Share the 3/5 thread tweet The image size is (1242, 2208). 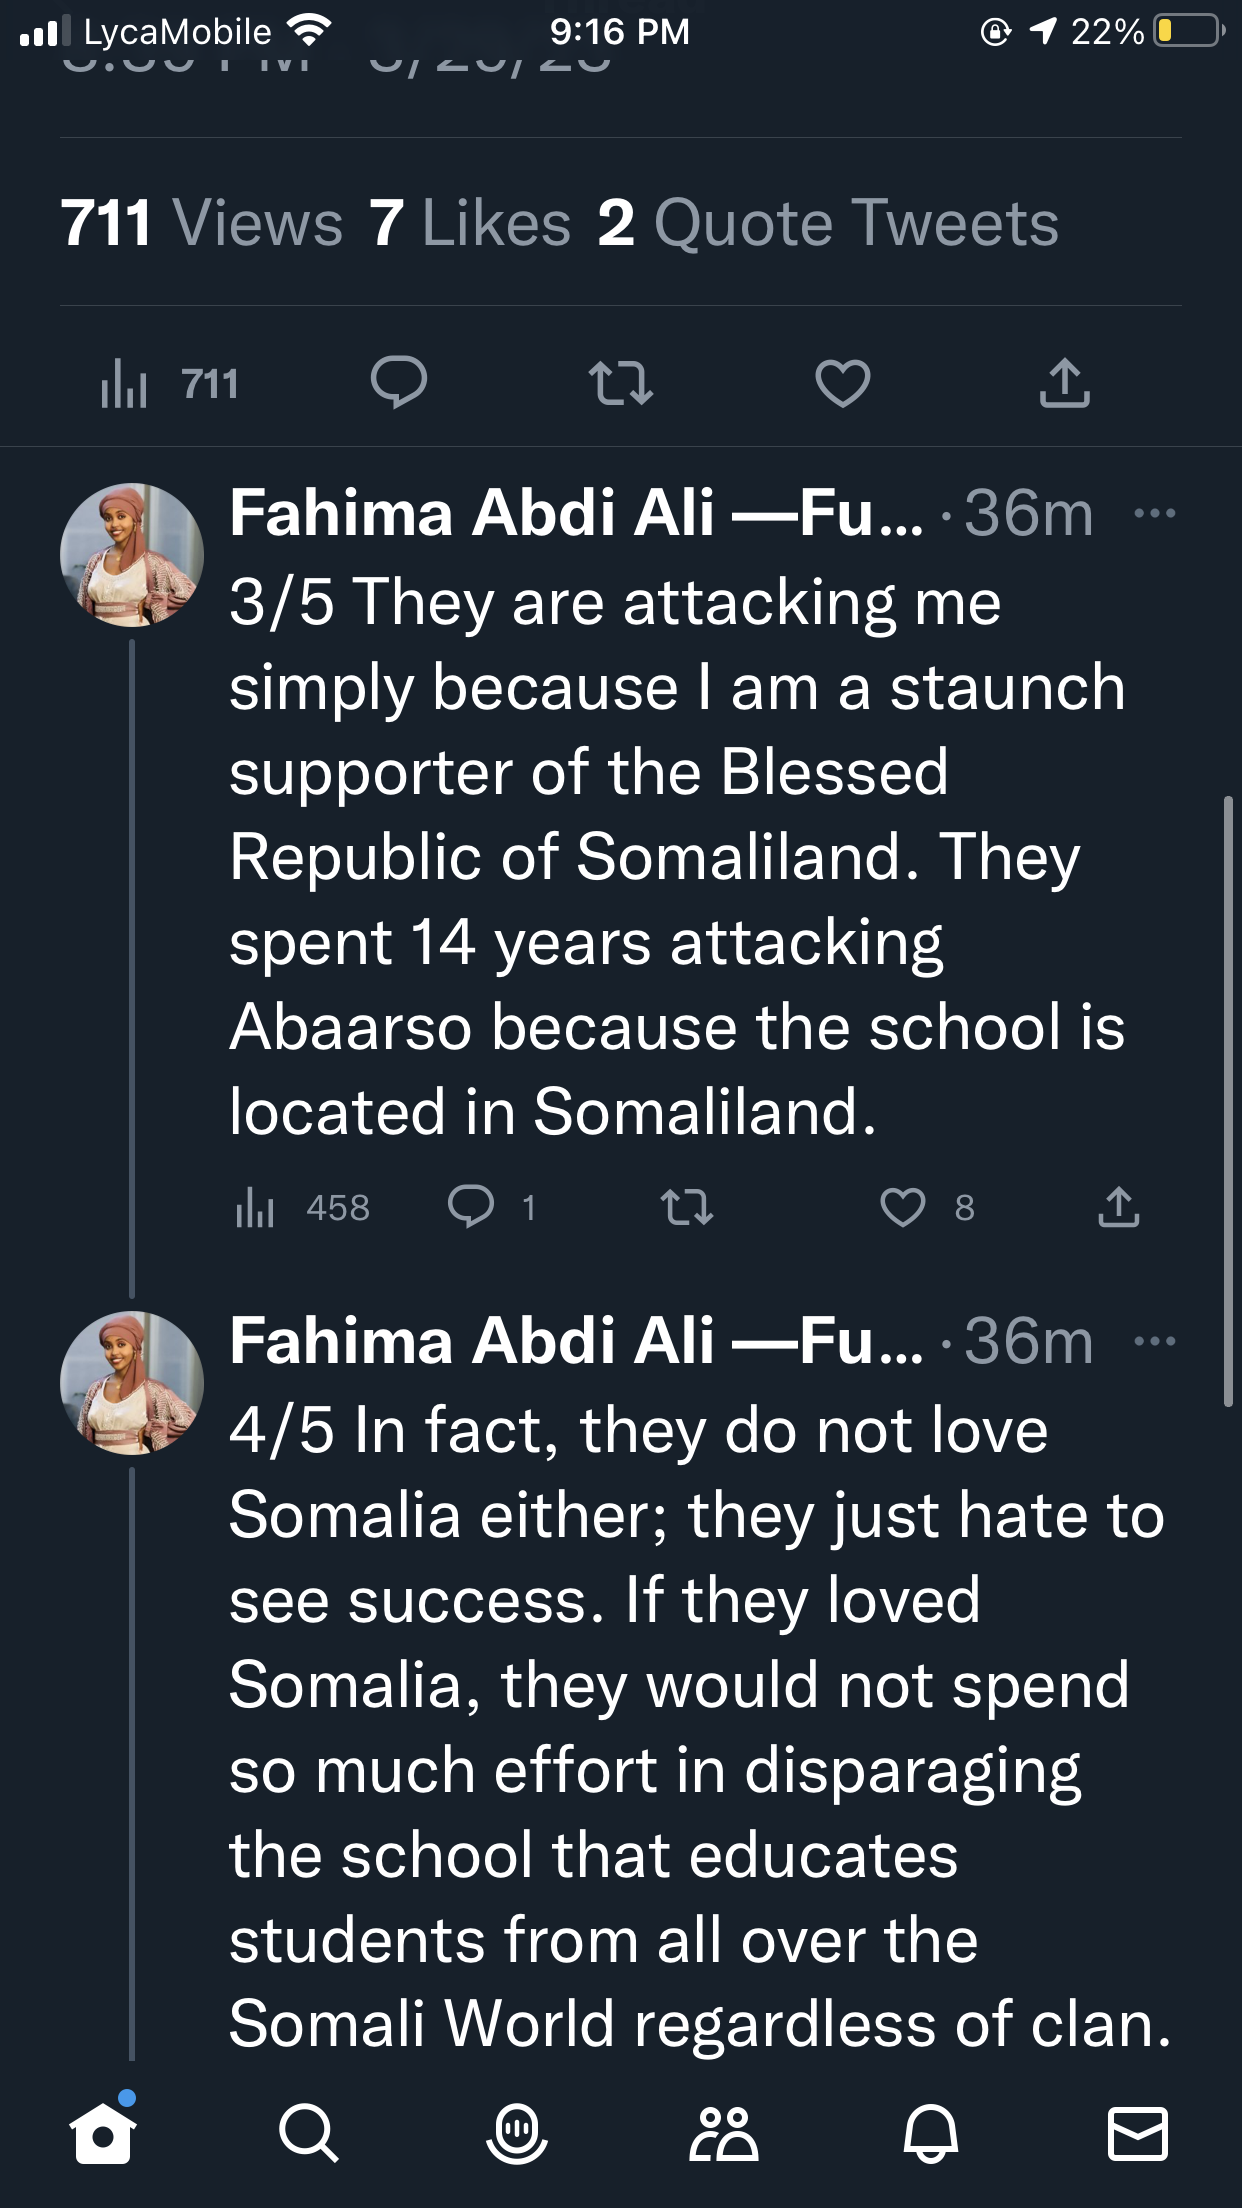tap(1118, 1207)
